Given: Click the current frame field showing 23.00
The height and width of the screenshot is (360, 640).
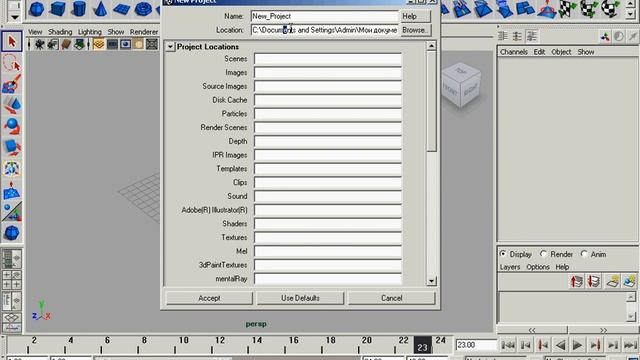Looking at the screenshot, I should click(476, 345).
